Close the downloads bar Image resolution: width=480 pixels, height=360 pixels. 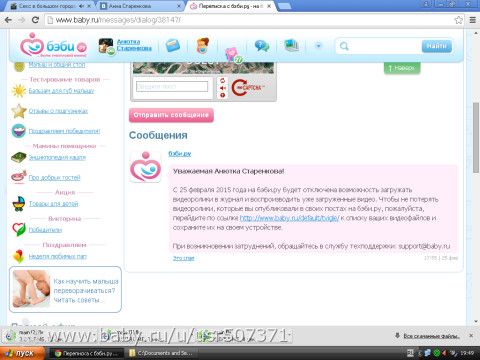tap(471, 335)
